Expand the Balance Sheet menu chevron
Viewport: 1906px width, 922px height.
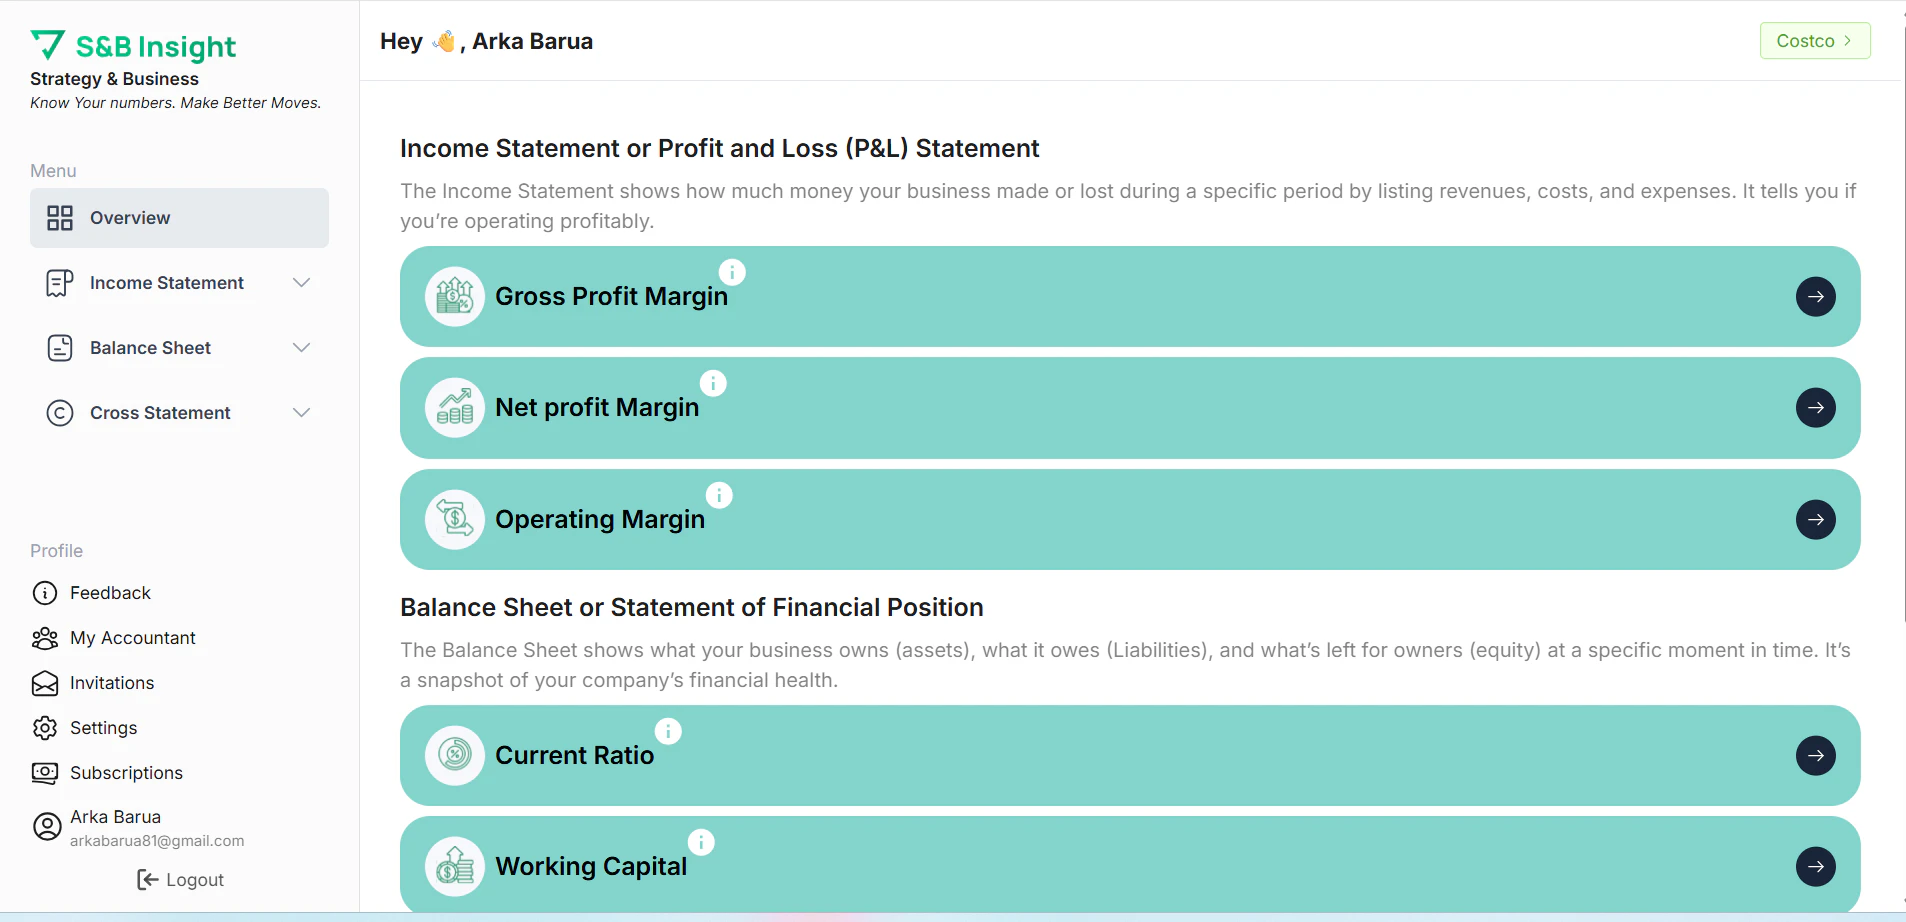[301, 348]
